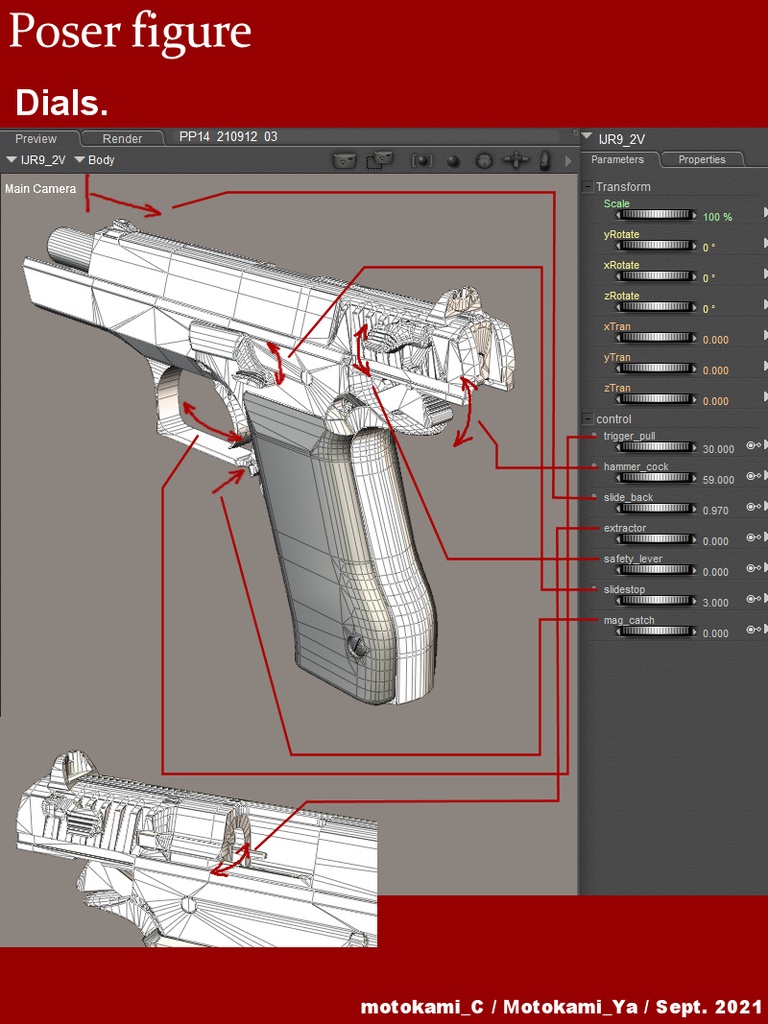Click the hammer_cock value 59.000

pos(718,480)
